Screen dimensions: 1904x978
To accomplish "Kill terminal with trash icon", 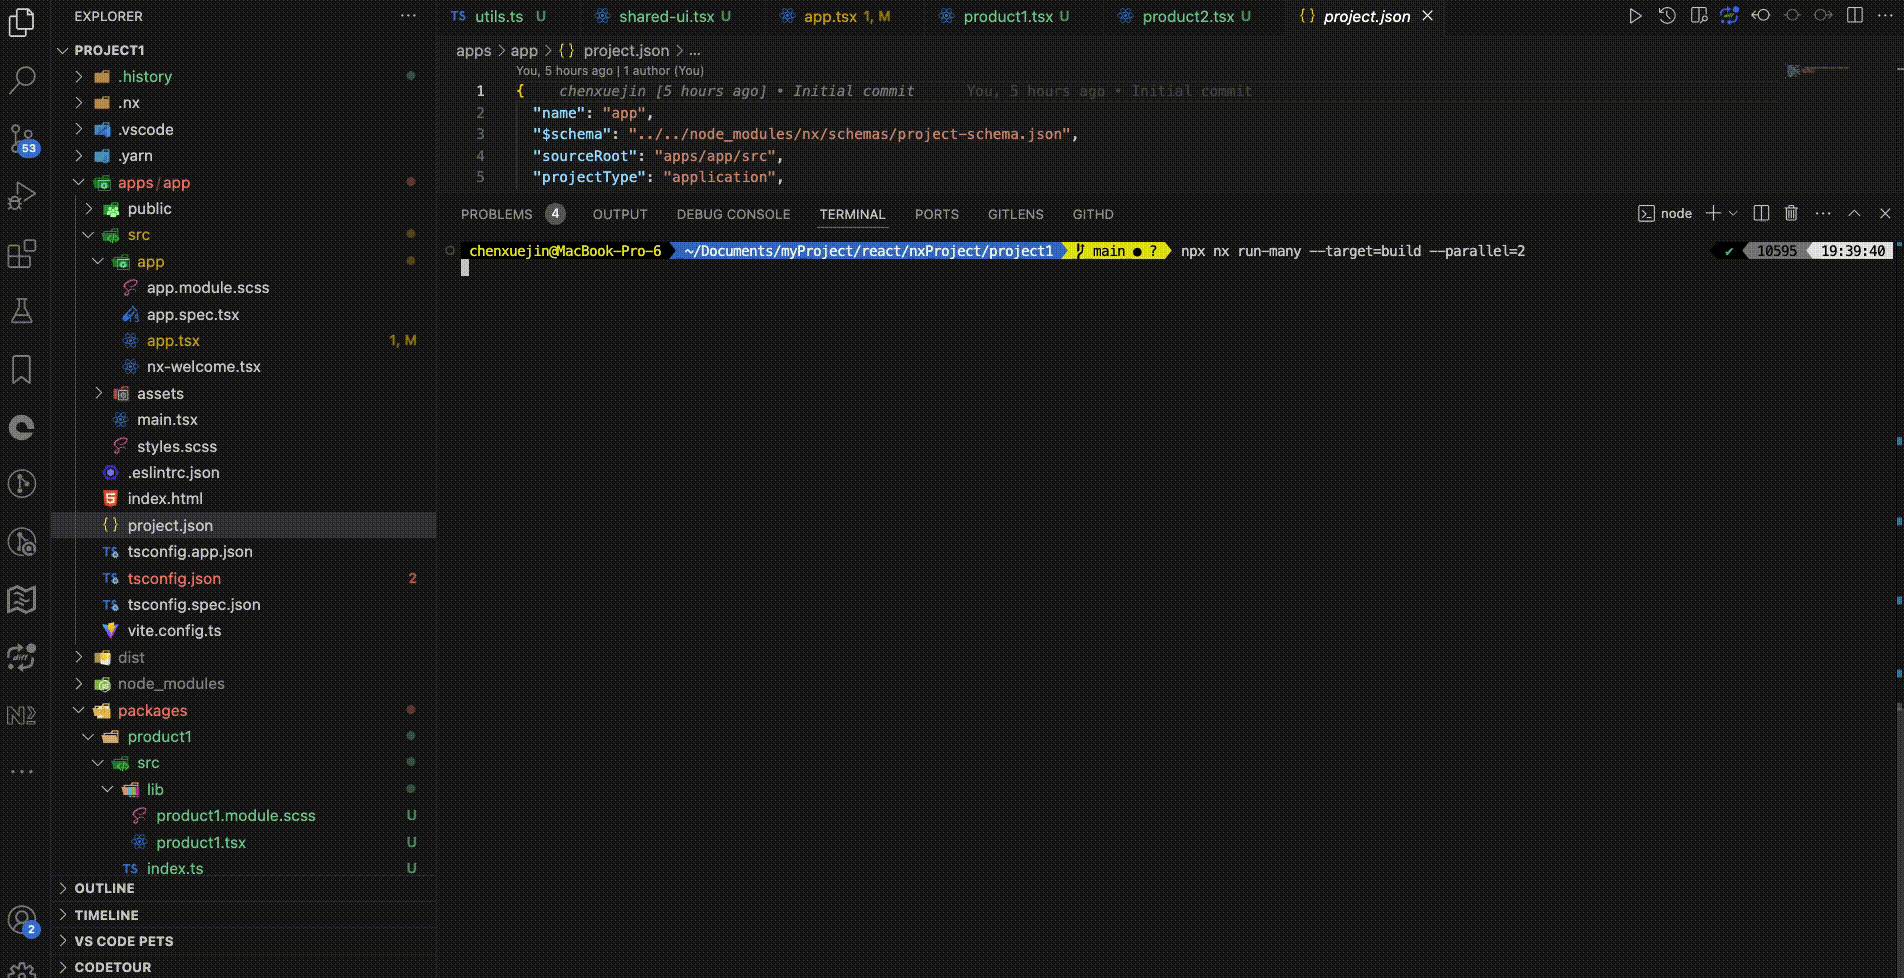I will (1791, 213).
